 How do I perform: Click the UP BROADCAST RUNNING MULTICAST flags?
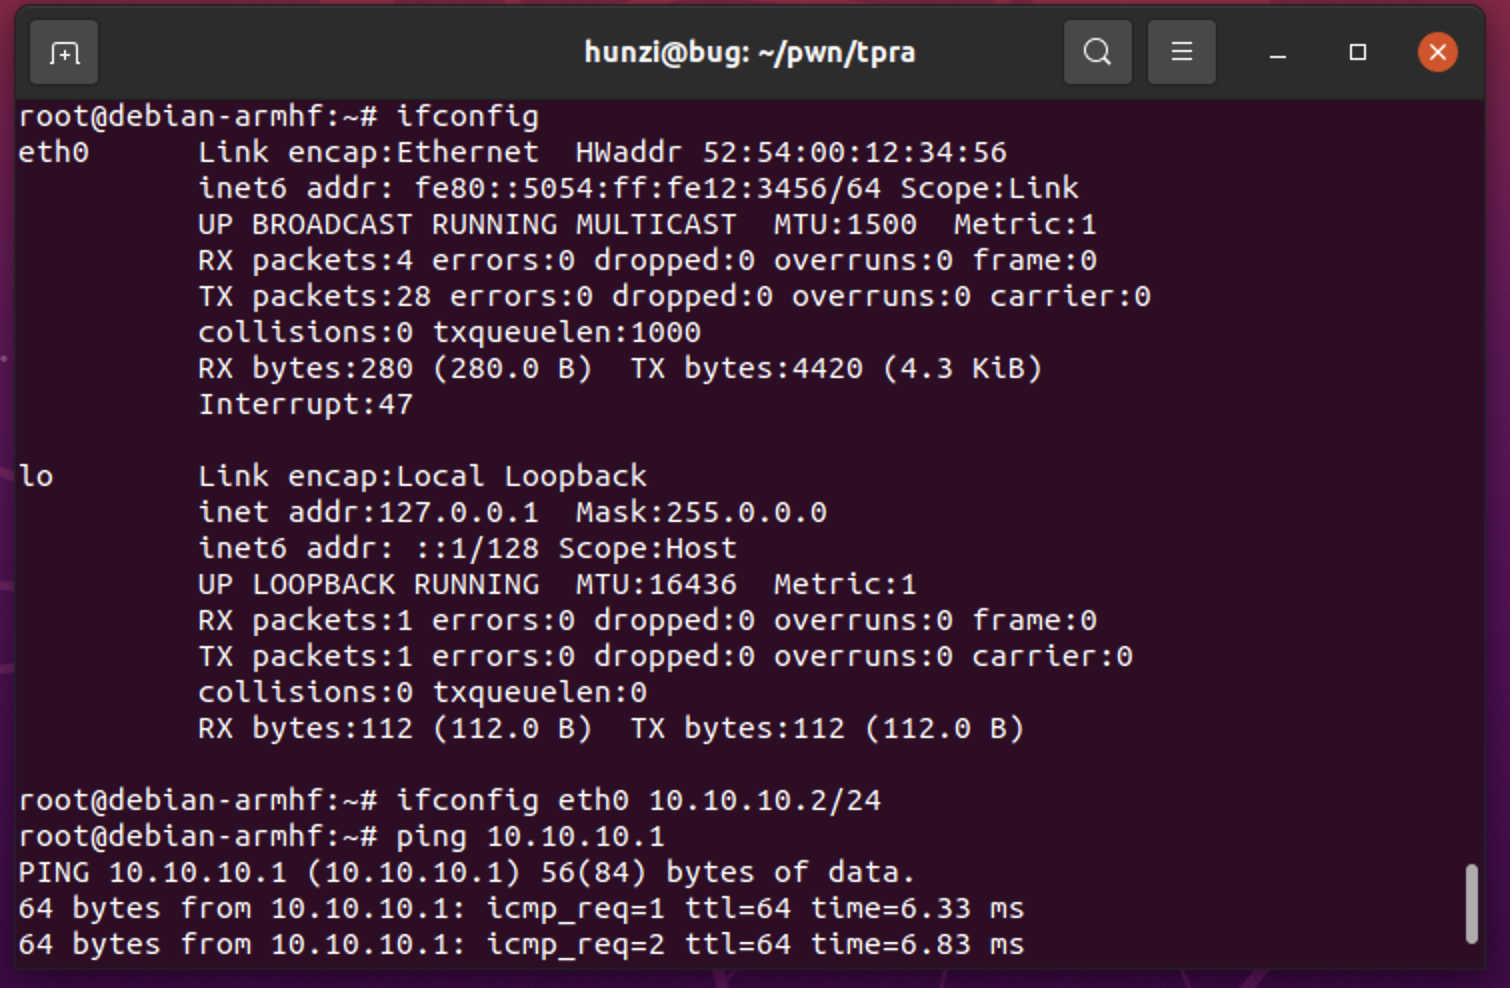467,224
